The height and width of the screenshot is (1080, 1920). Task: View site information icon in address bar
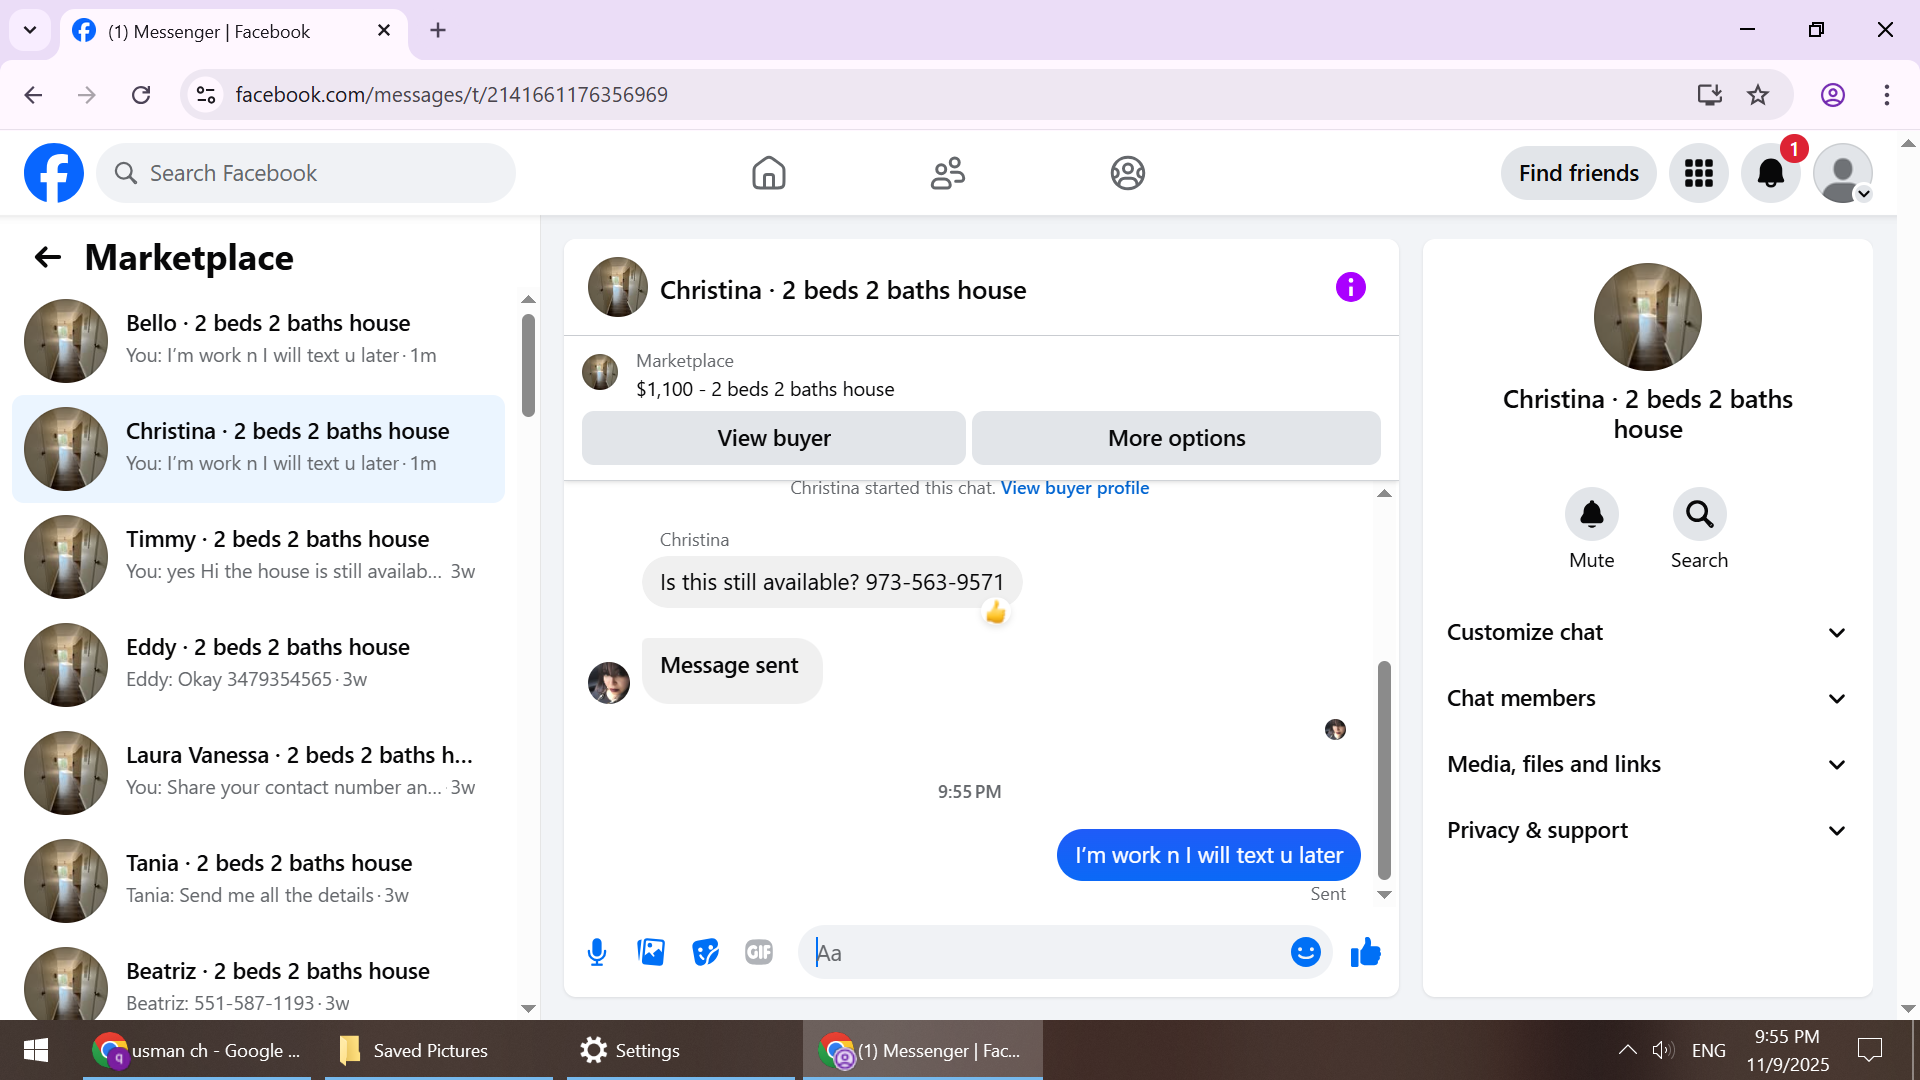click(x=206, y=95)
